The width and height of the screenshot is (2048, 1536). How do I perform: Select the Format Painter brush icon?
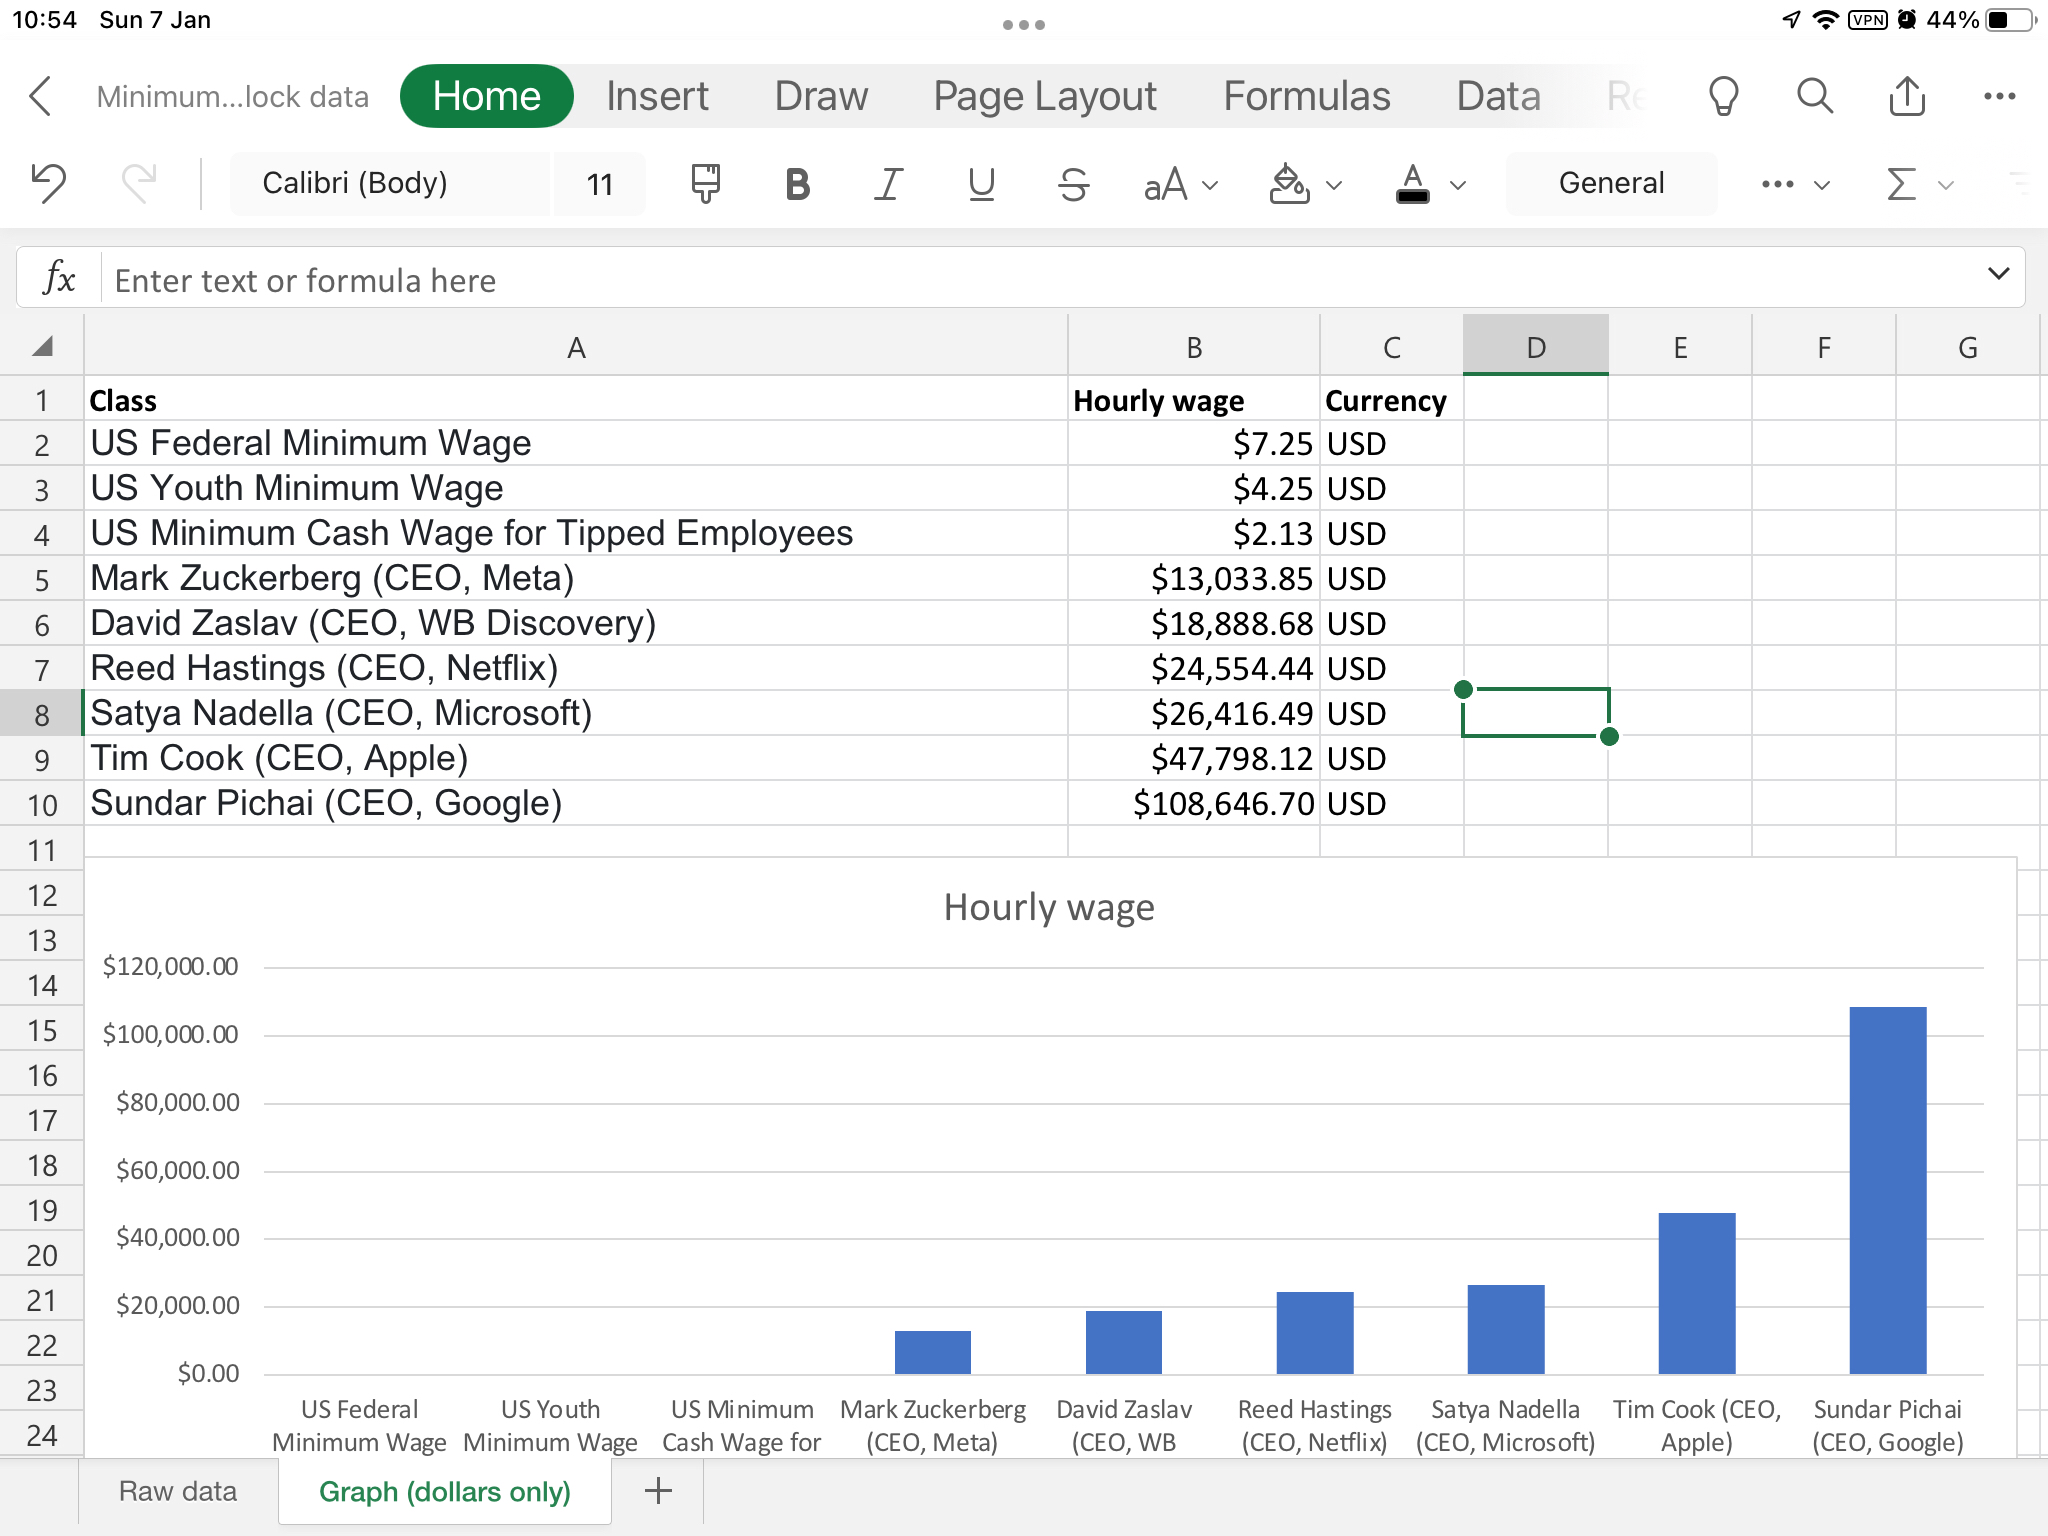(705, 184)
